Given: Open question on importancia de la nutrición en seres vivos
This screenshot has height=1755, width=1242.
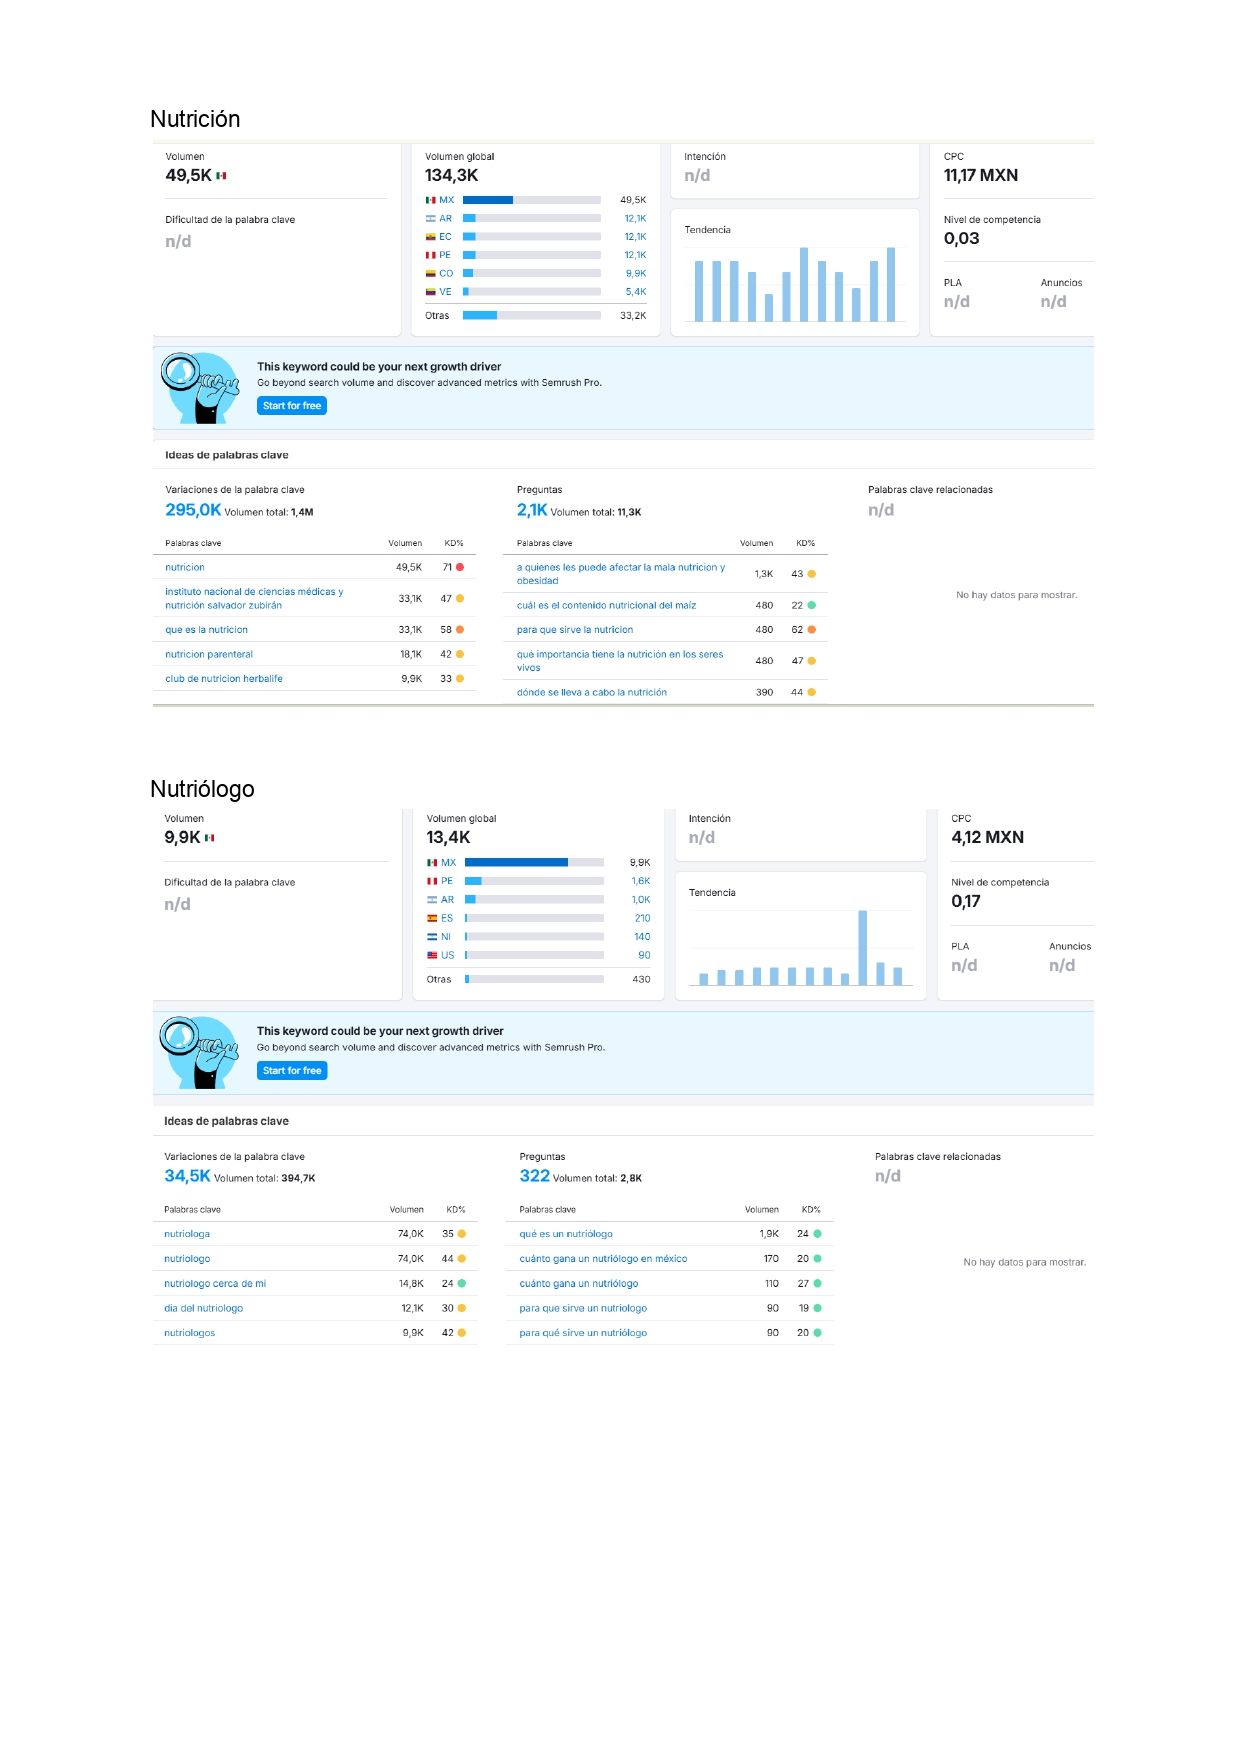Looking at the screenshot, I should point(620,661).
